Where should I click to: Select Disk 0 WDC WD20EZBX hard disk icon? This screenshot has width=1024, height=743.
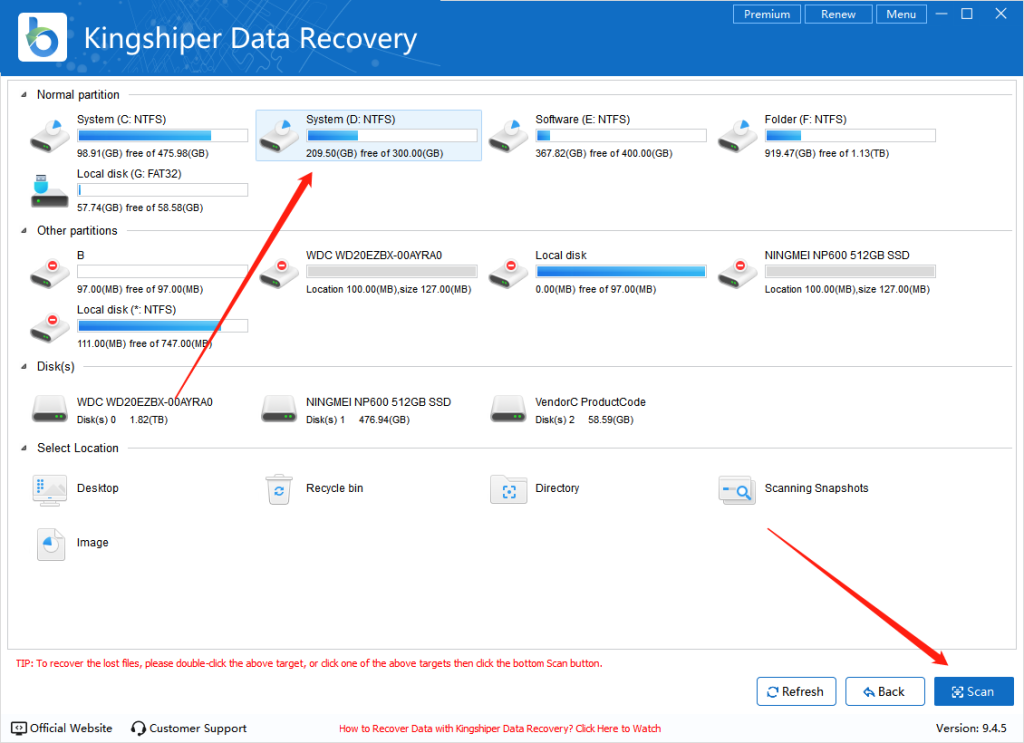(x=50, y=409)
